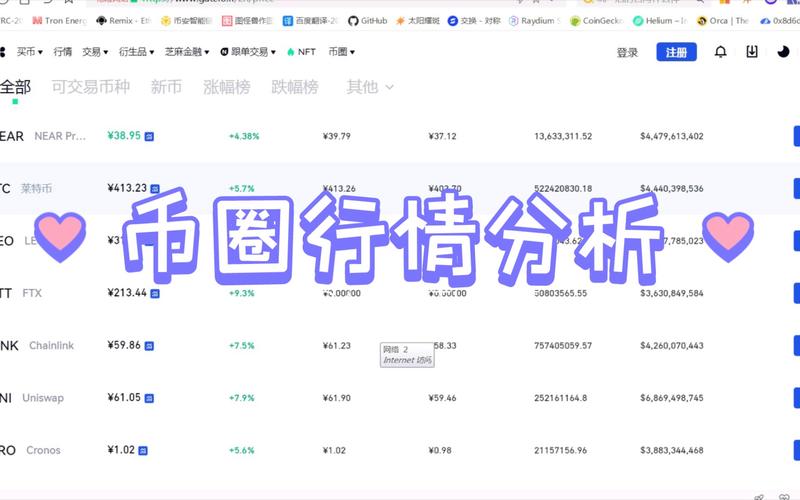
Task: Click the blue icon beside NEAR price ¥38.95
Action: point(149,136)
